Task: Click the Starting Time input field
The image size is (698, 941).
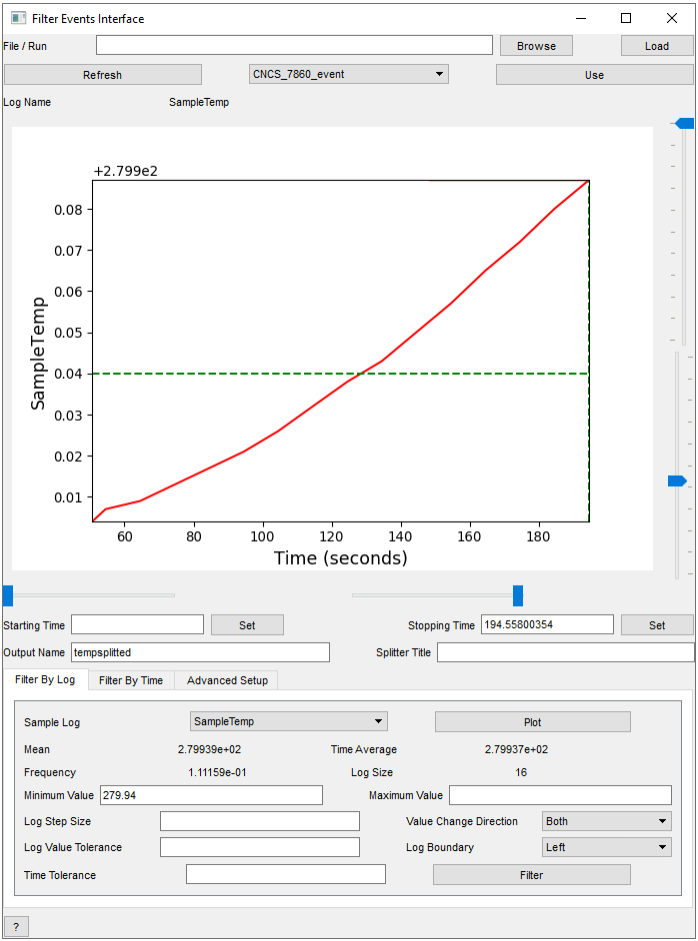Action: coord(137,624)
